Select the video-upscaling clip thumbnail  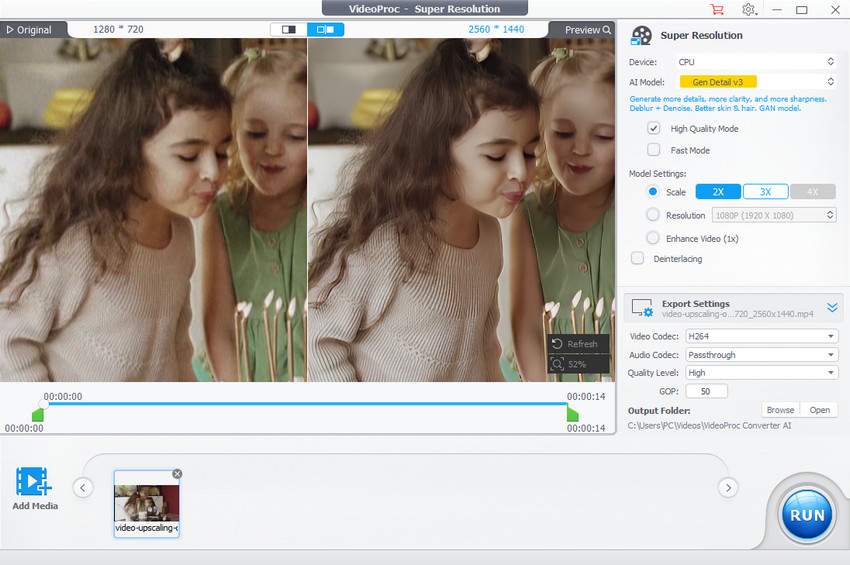(146, 504)
